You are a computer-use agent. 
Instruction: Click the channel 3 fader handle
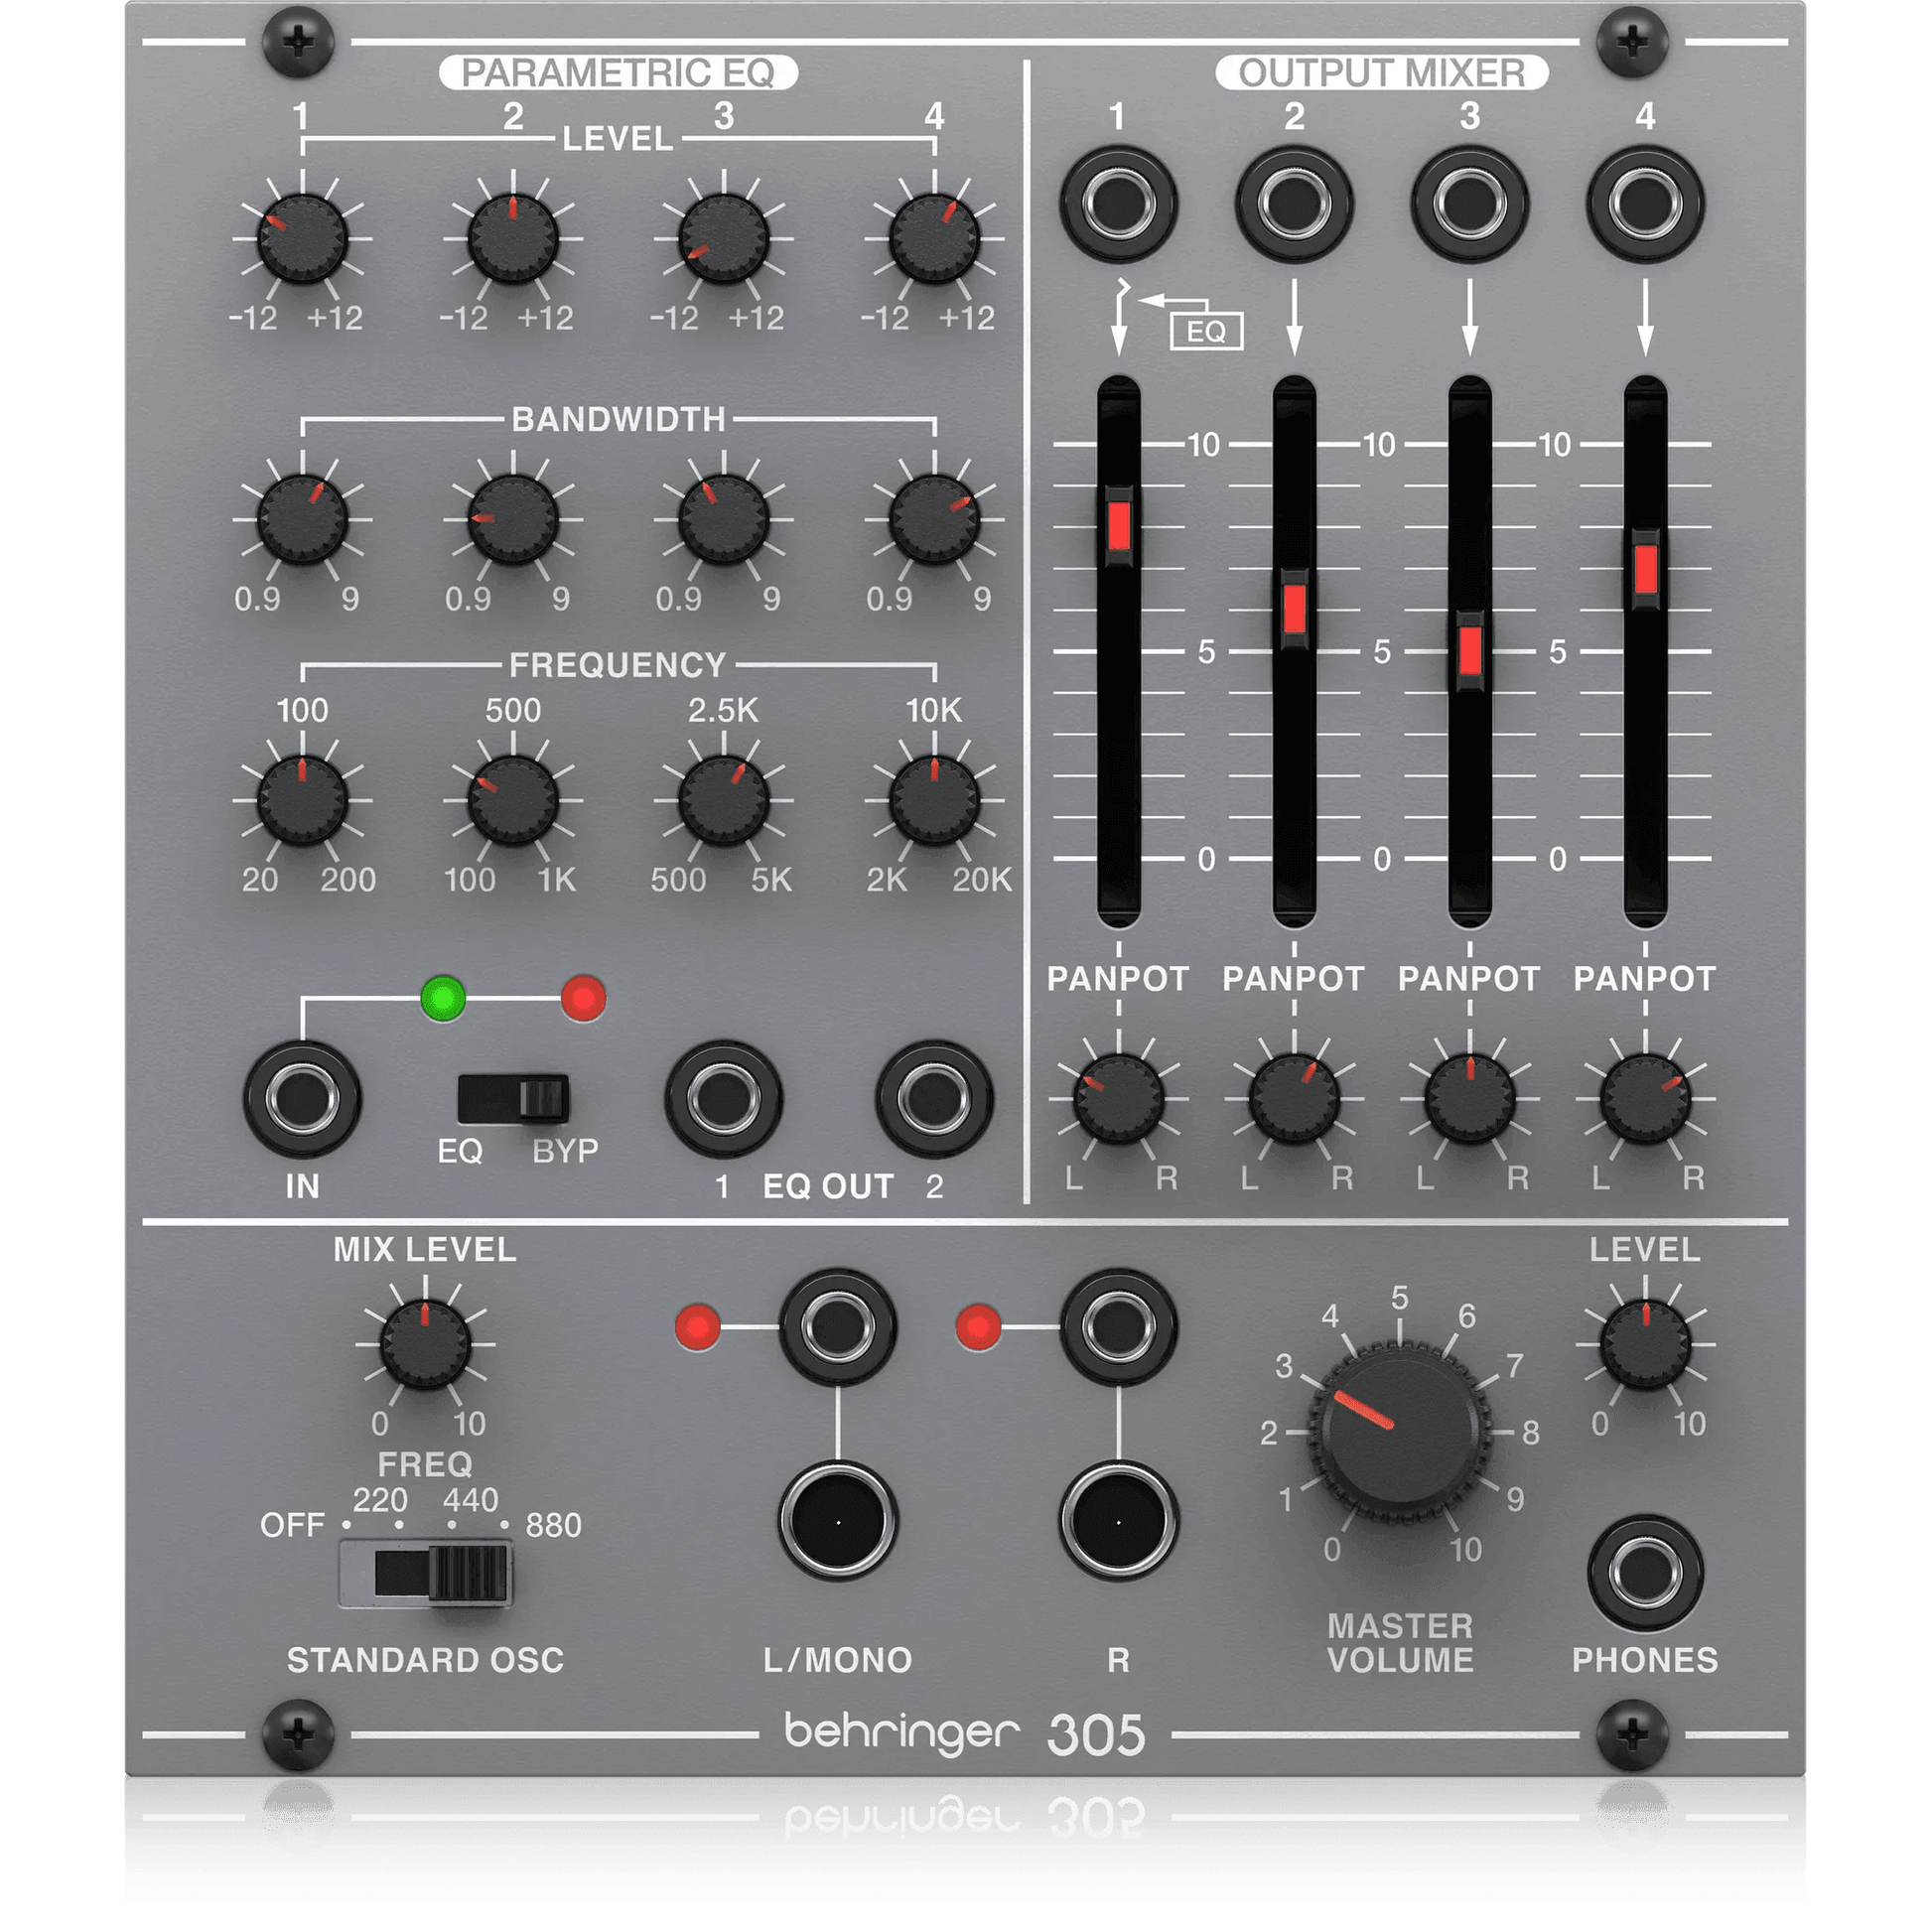click(1469, 651)
